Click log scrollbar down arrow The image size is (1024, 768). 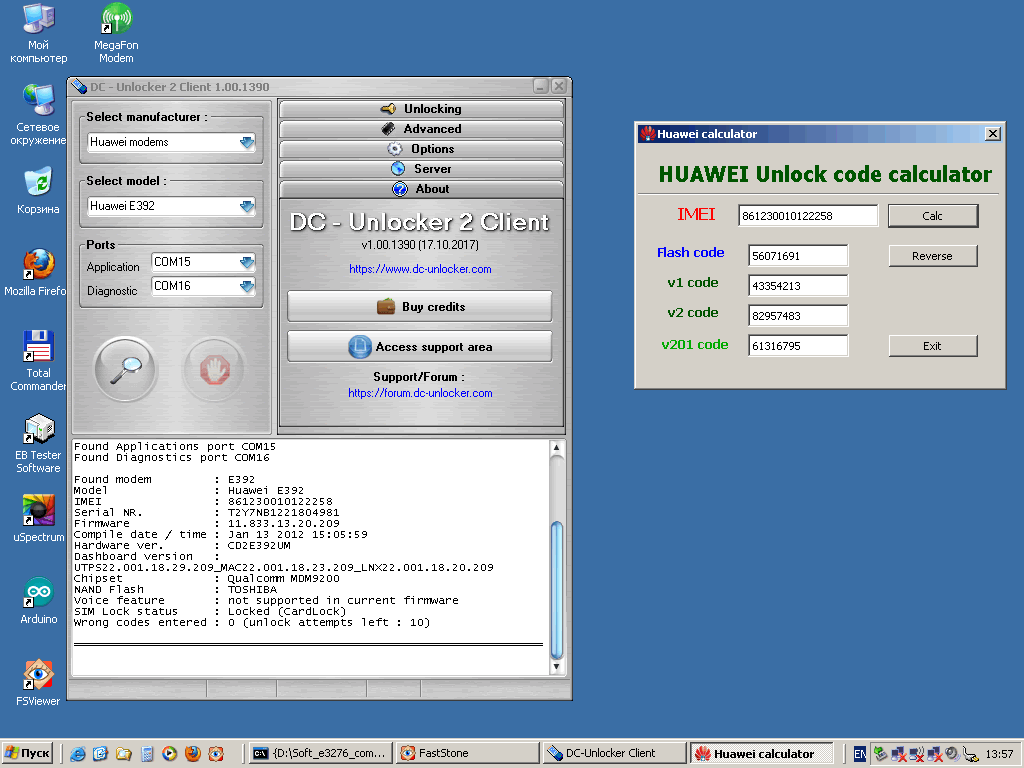click(x=556, y=667)
